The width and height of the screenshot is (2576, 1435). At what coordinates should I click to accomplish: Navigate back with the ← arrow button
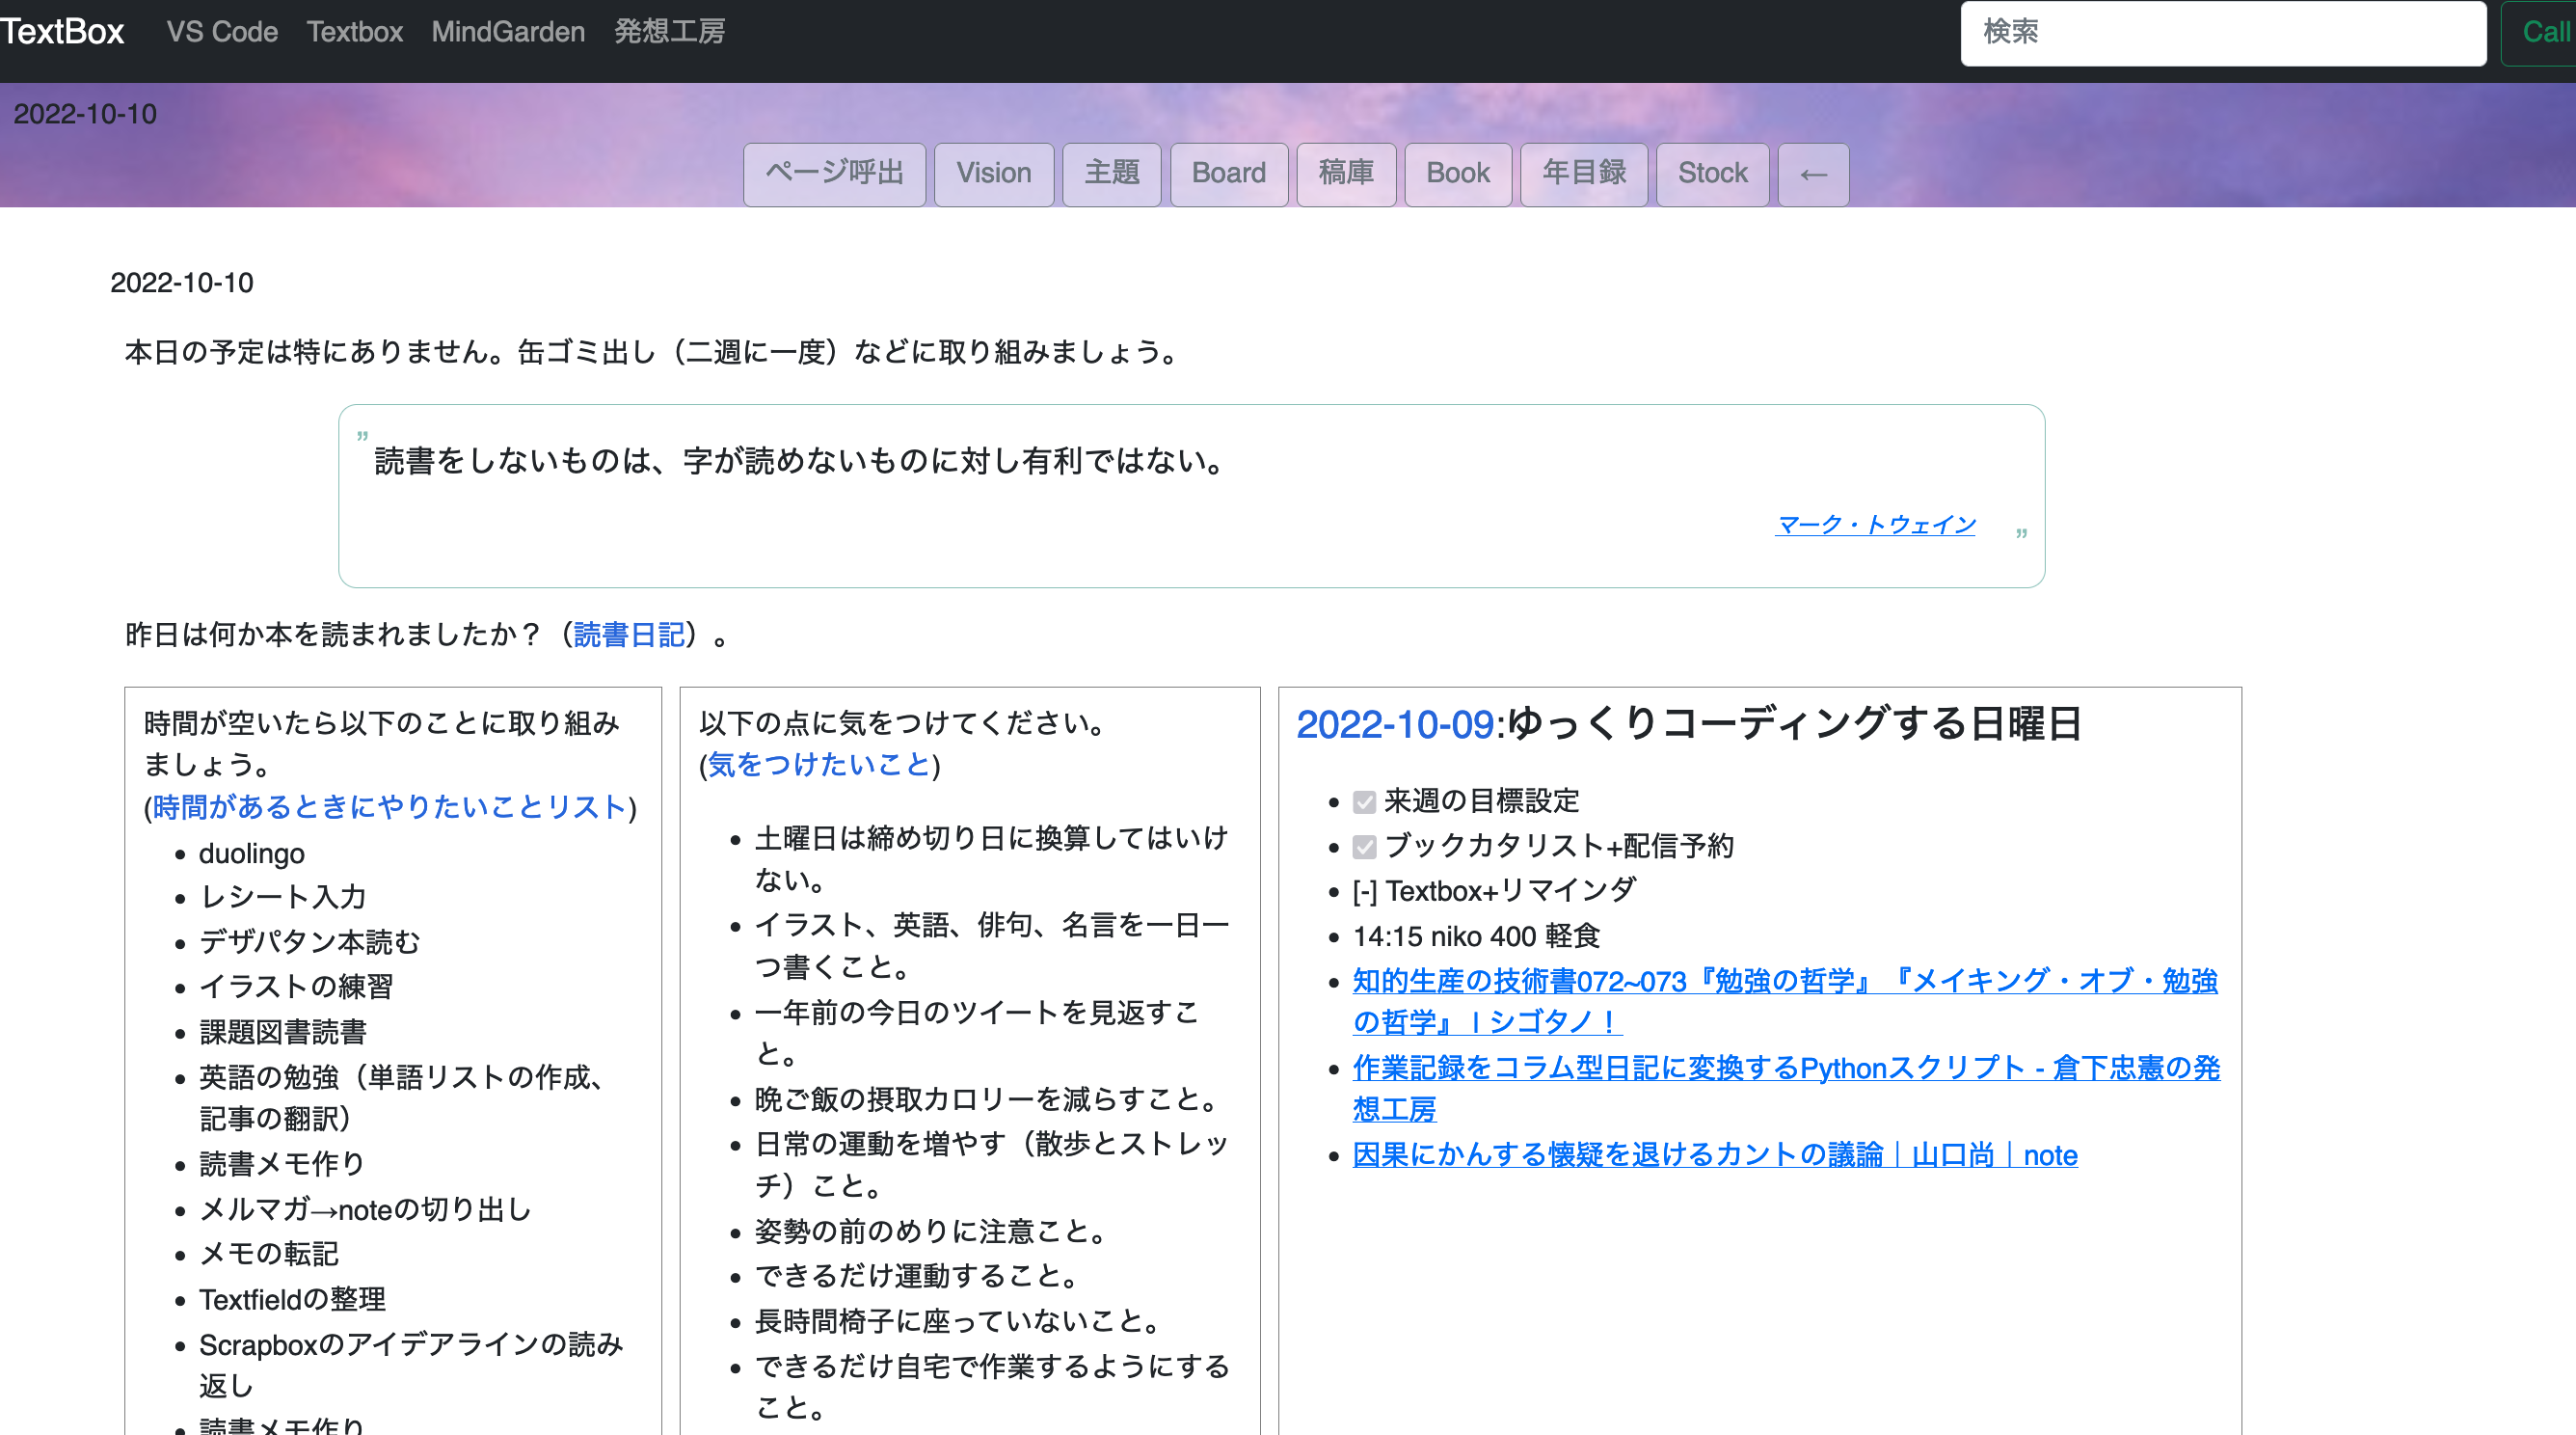coord(1813,174)
